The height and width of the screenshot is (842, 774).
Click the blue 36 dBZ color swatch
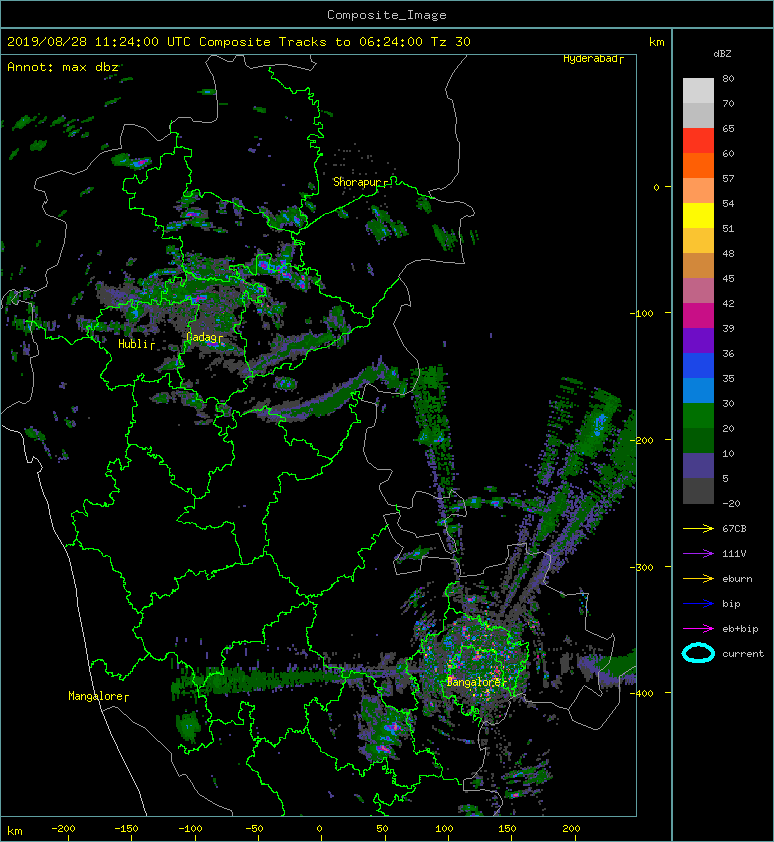point(698,366)
